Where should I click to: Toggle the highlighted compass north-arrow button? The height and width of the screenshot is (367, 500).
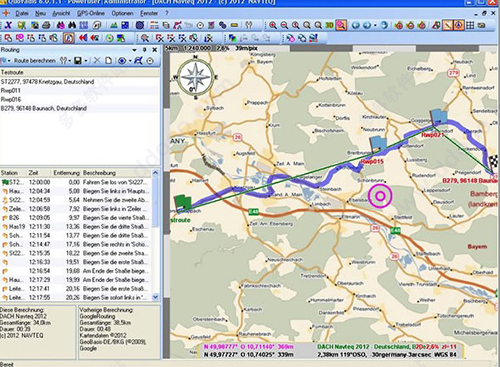(459, 25)
